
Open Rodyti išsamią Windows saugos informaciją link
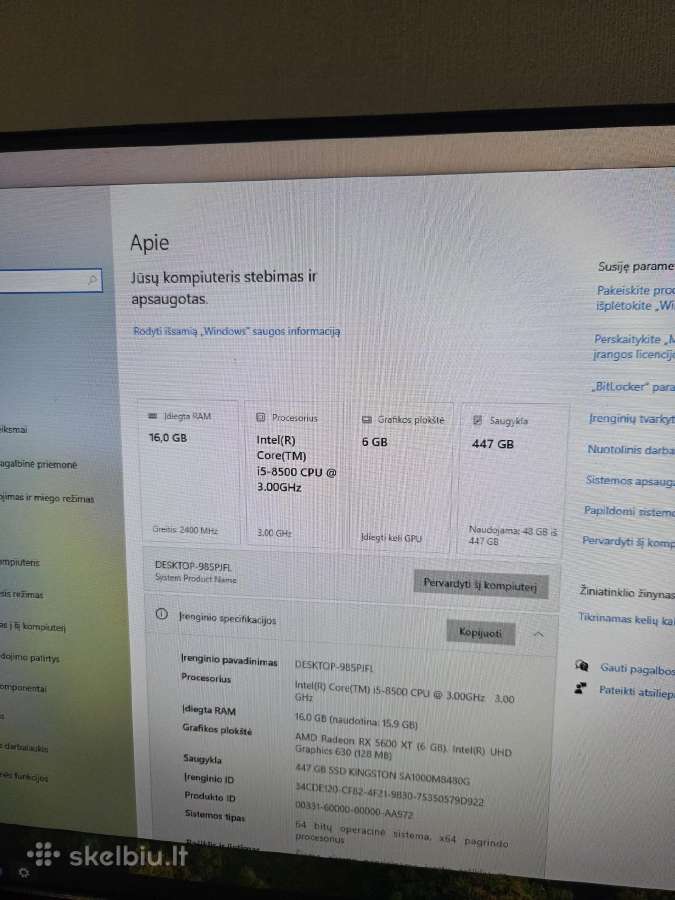(236, 331)
